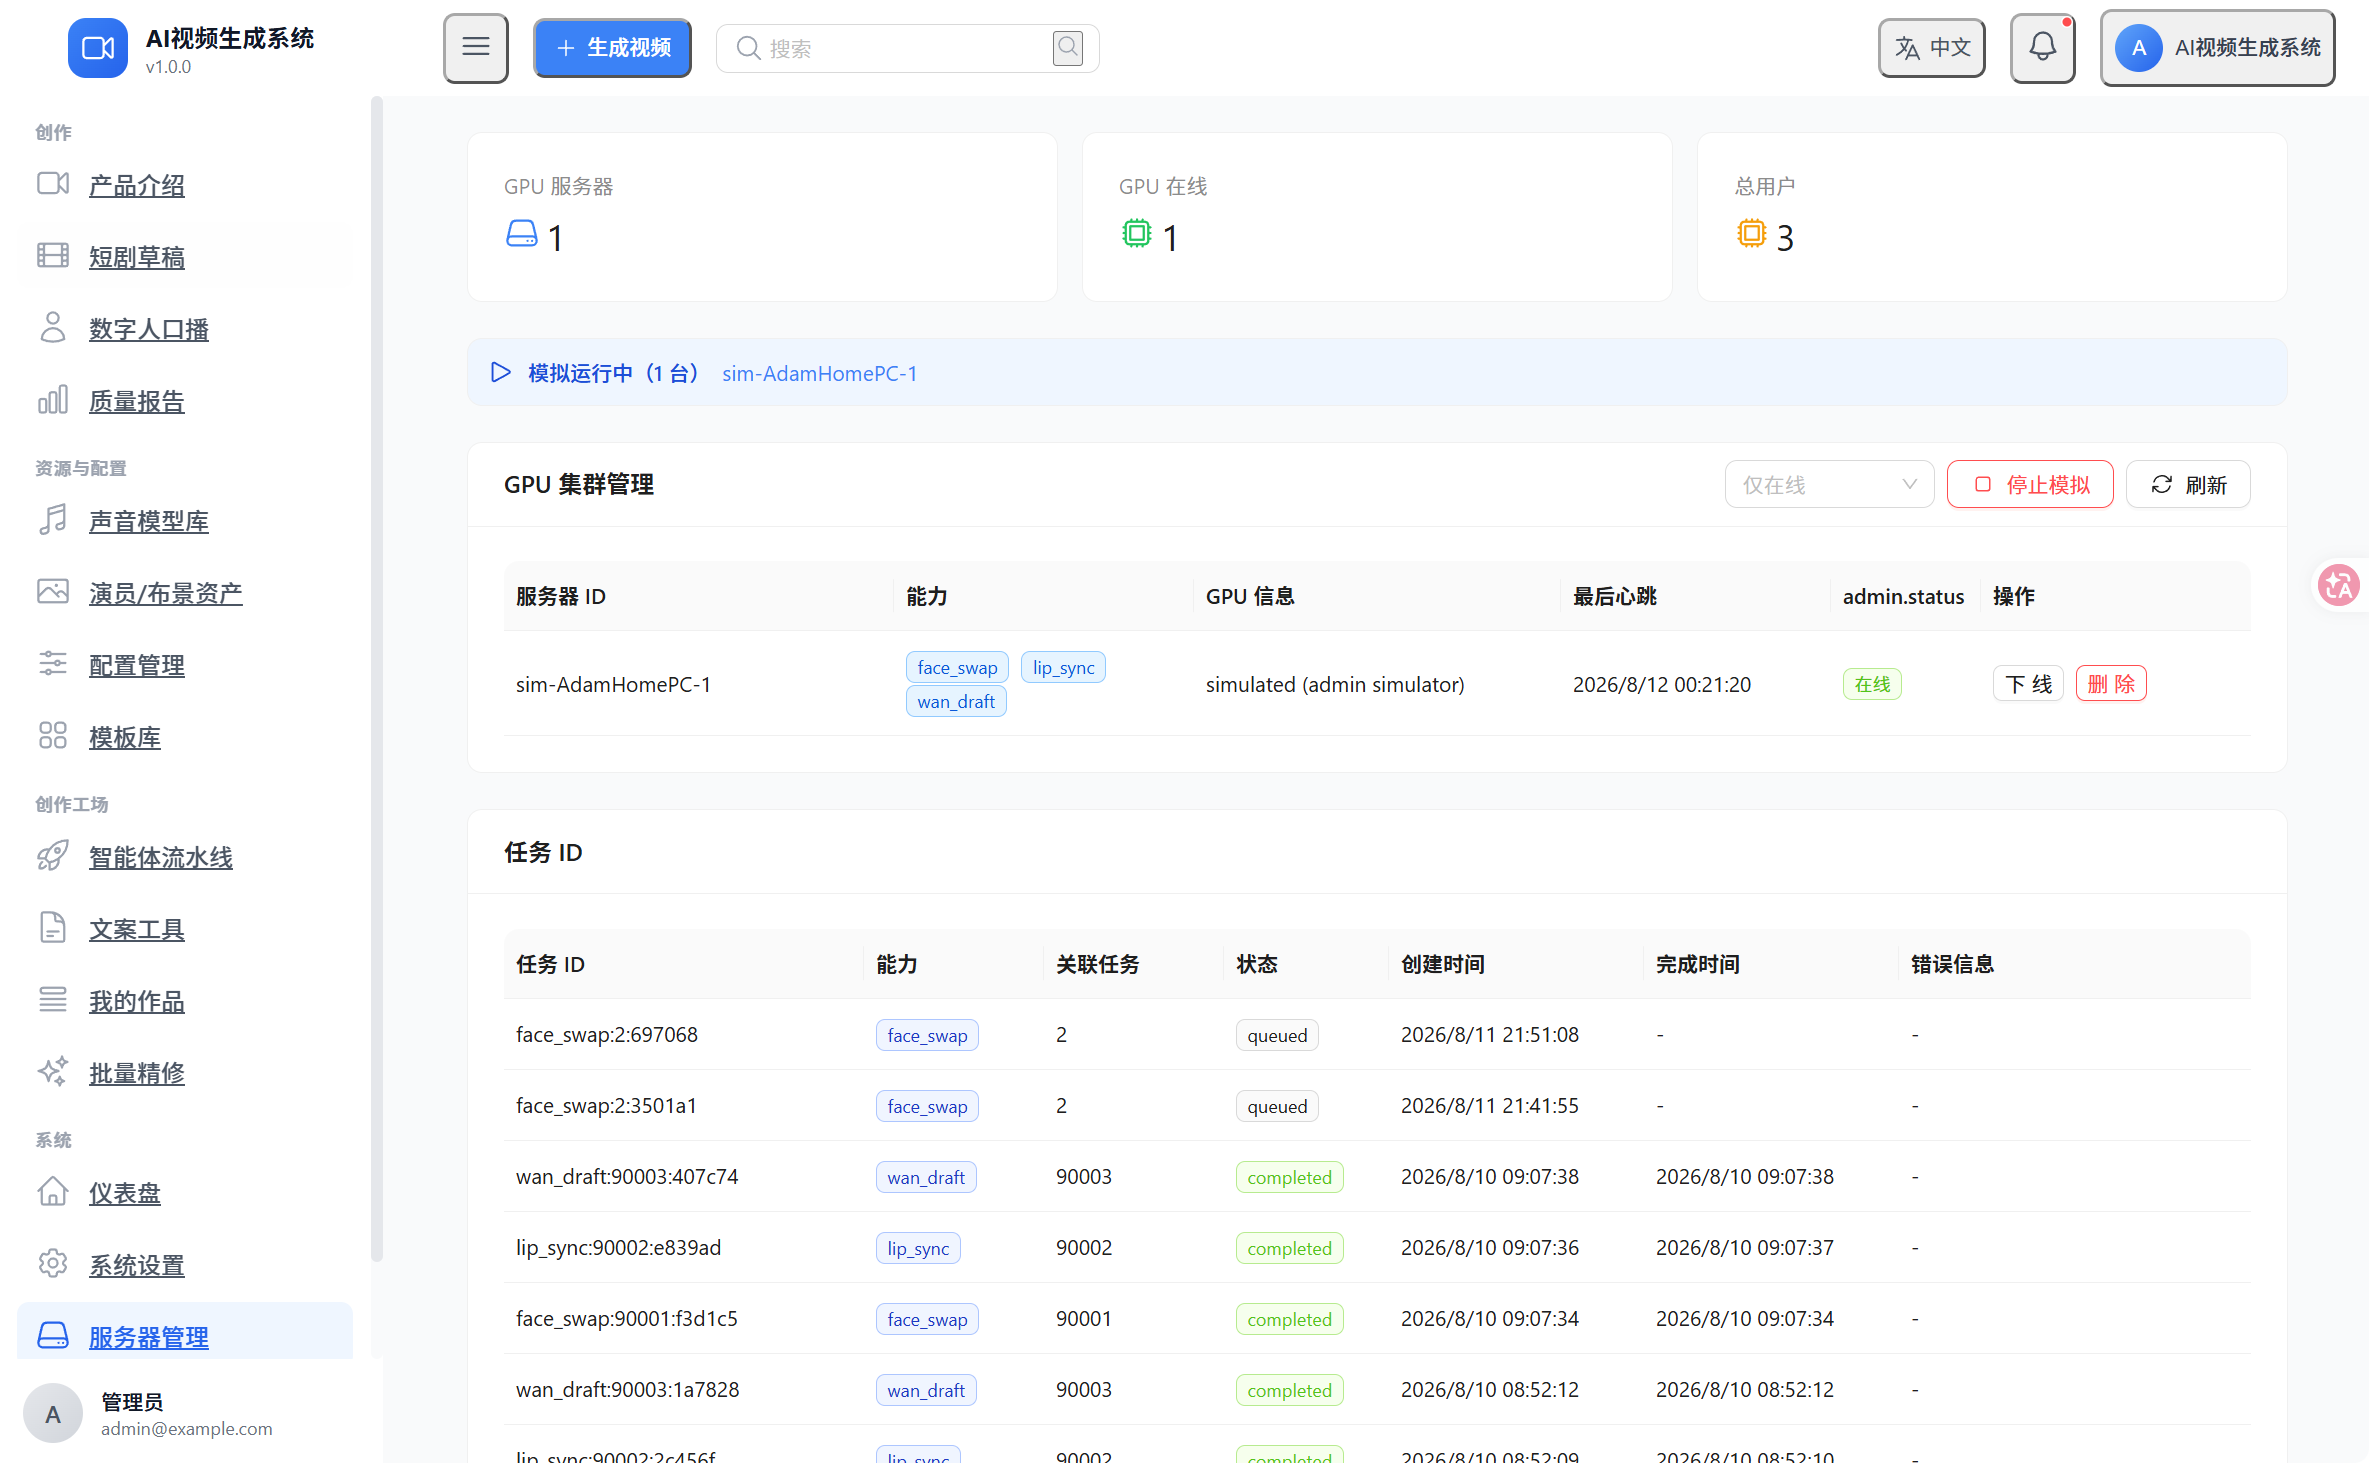The height and width of the screenshot is (1463, 2369).
Task: Click the v1.0.0 version label
Action: [168, 67]
